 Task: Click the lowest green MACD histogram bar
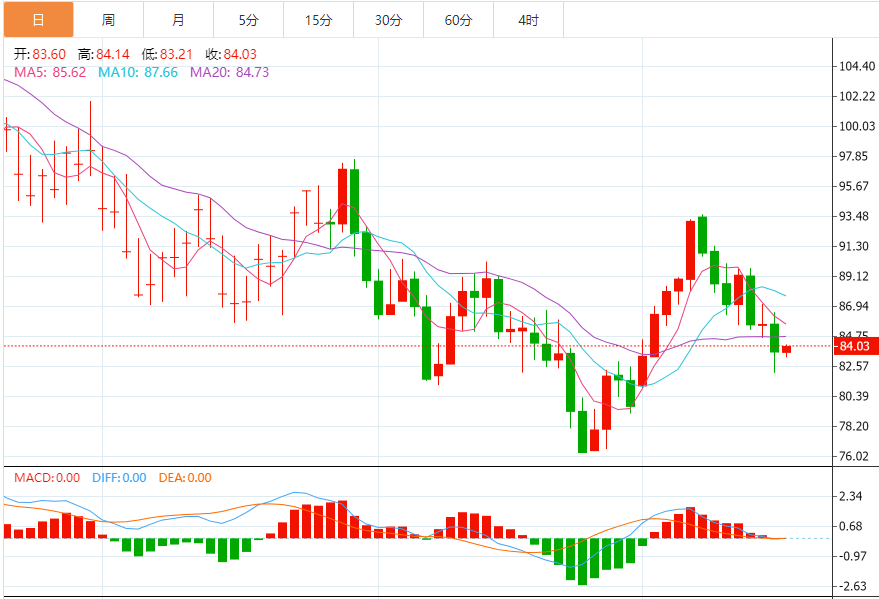pyautogui.click(x=582, y=561)
